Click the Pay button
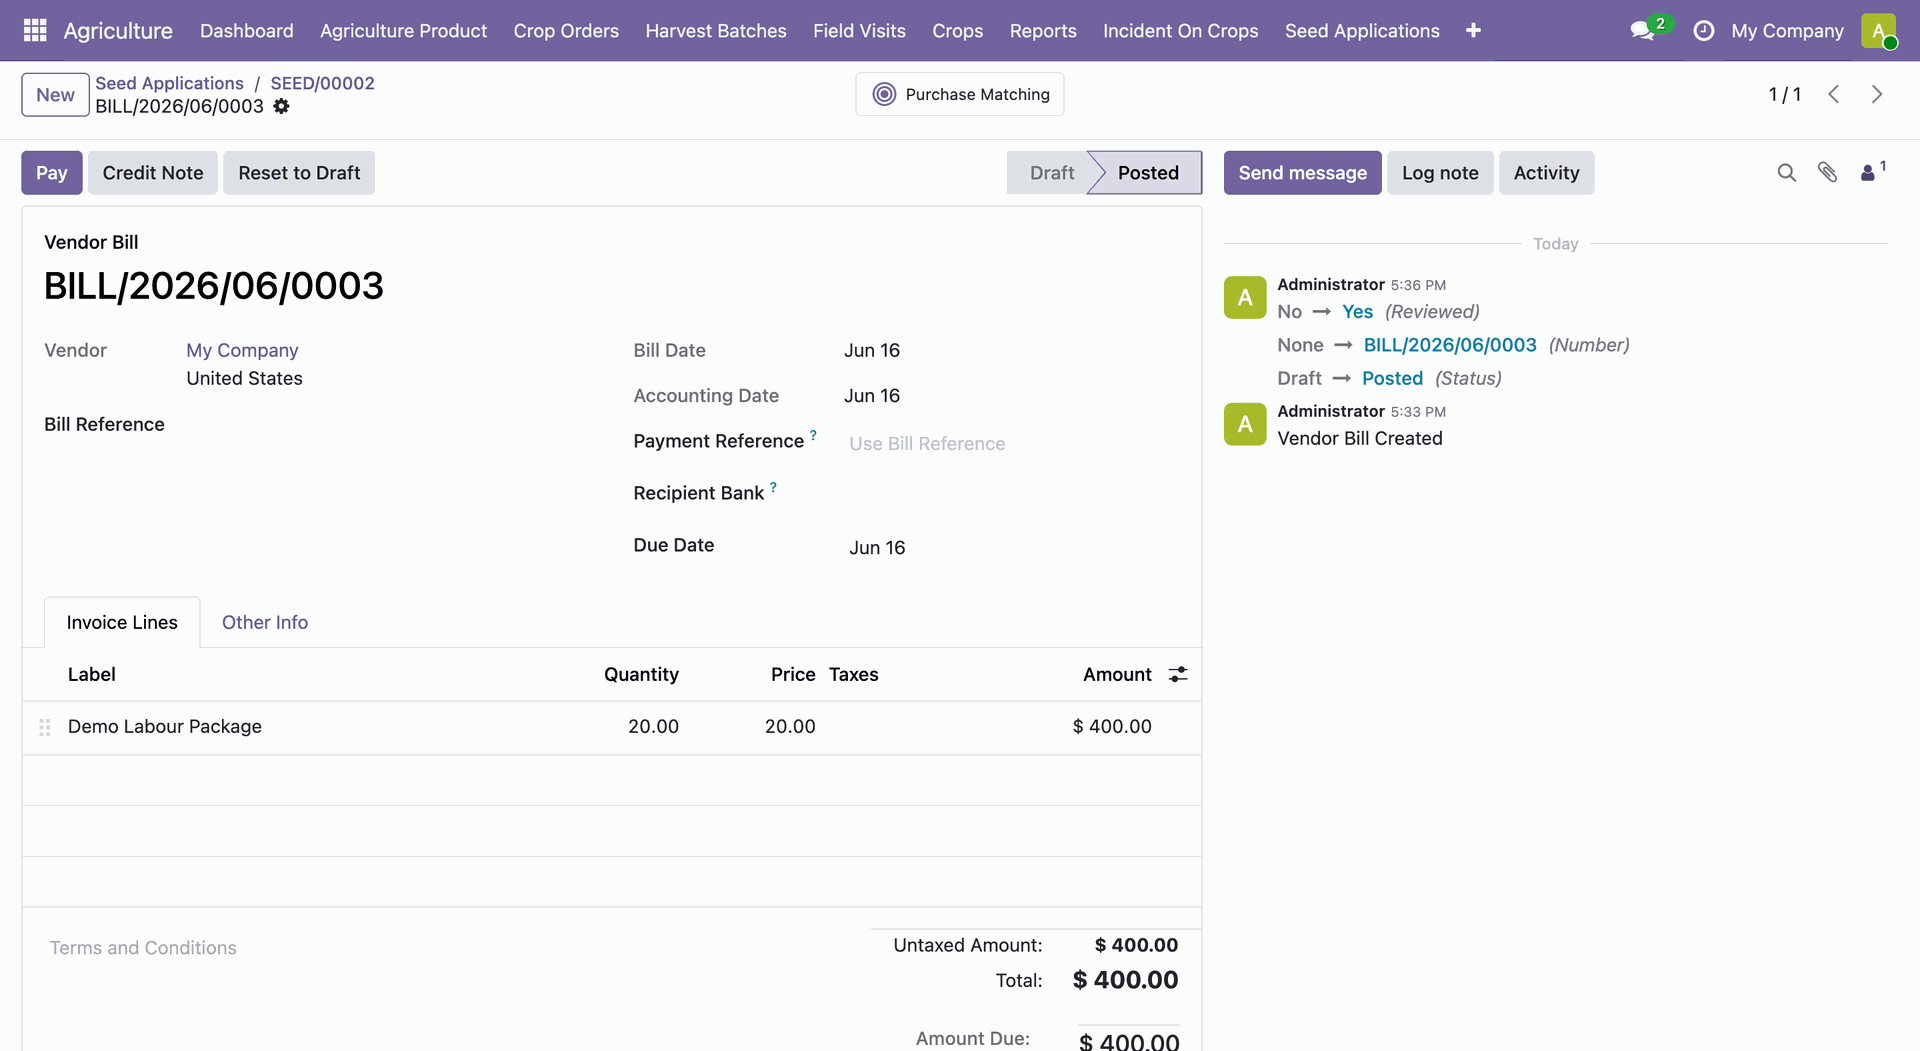This screenshot has height=1051, width=1920. coord(52,173)
